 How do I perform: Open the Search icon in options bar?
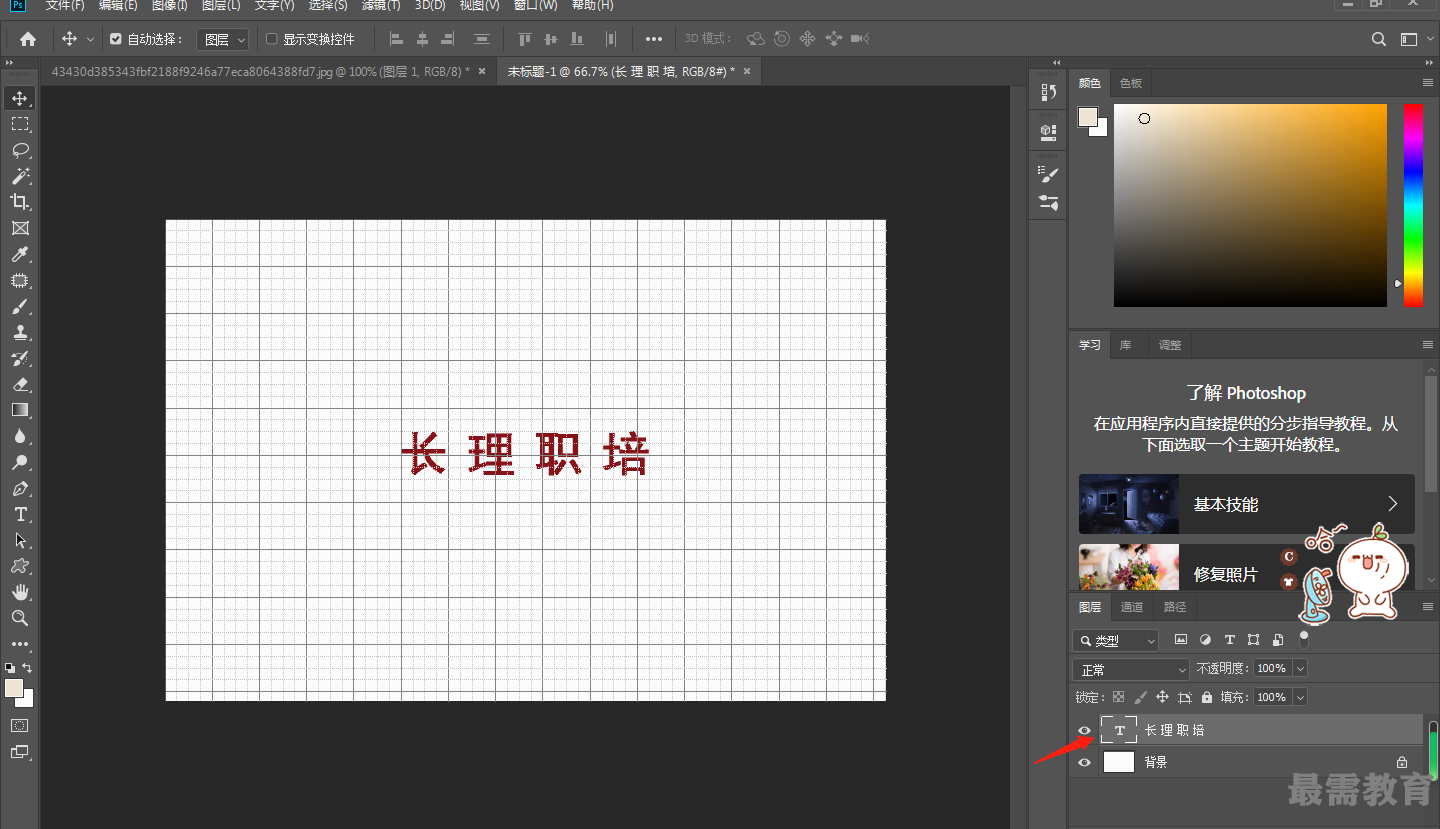tap(1379, 39)
